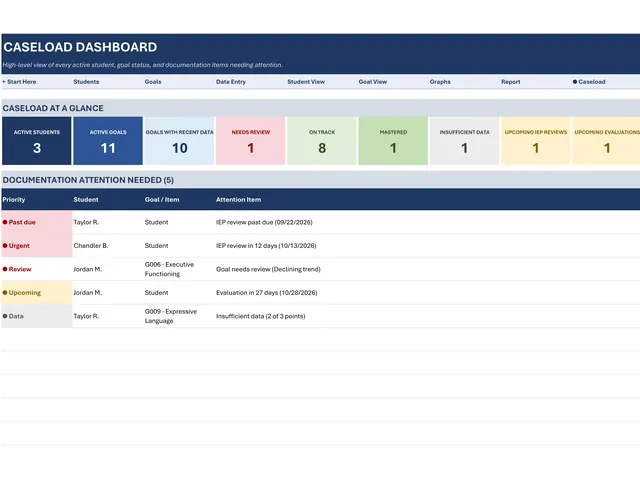Viewport: 640px width, 480px height.
Task: Click 'IEP review past due (09/22/2026)'
Action: coord(264,222)
